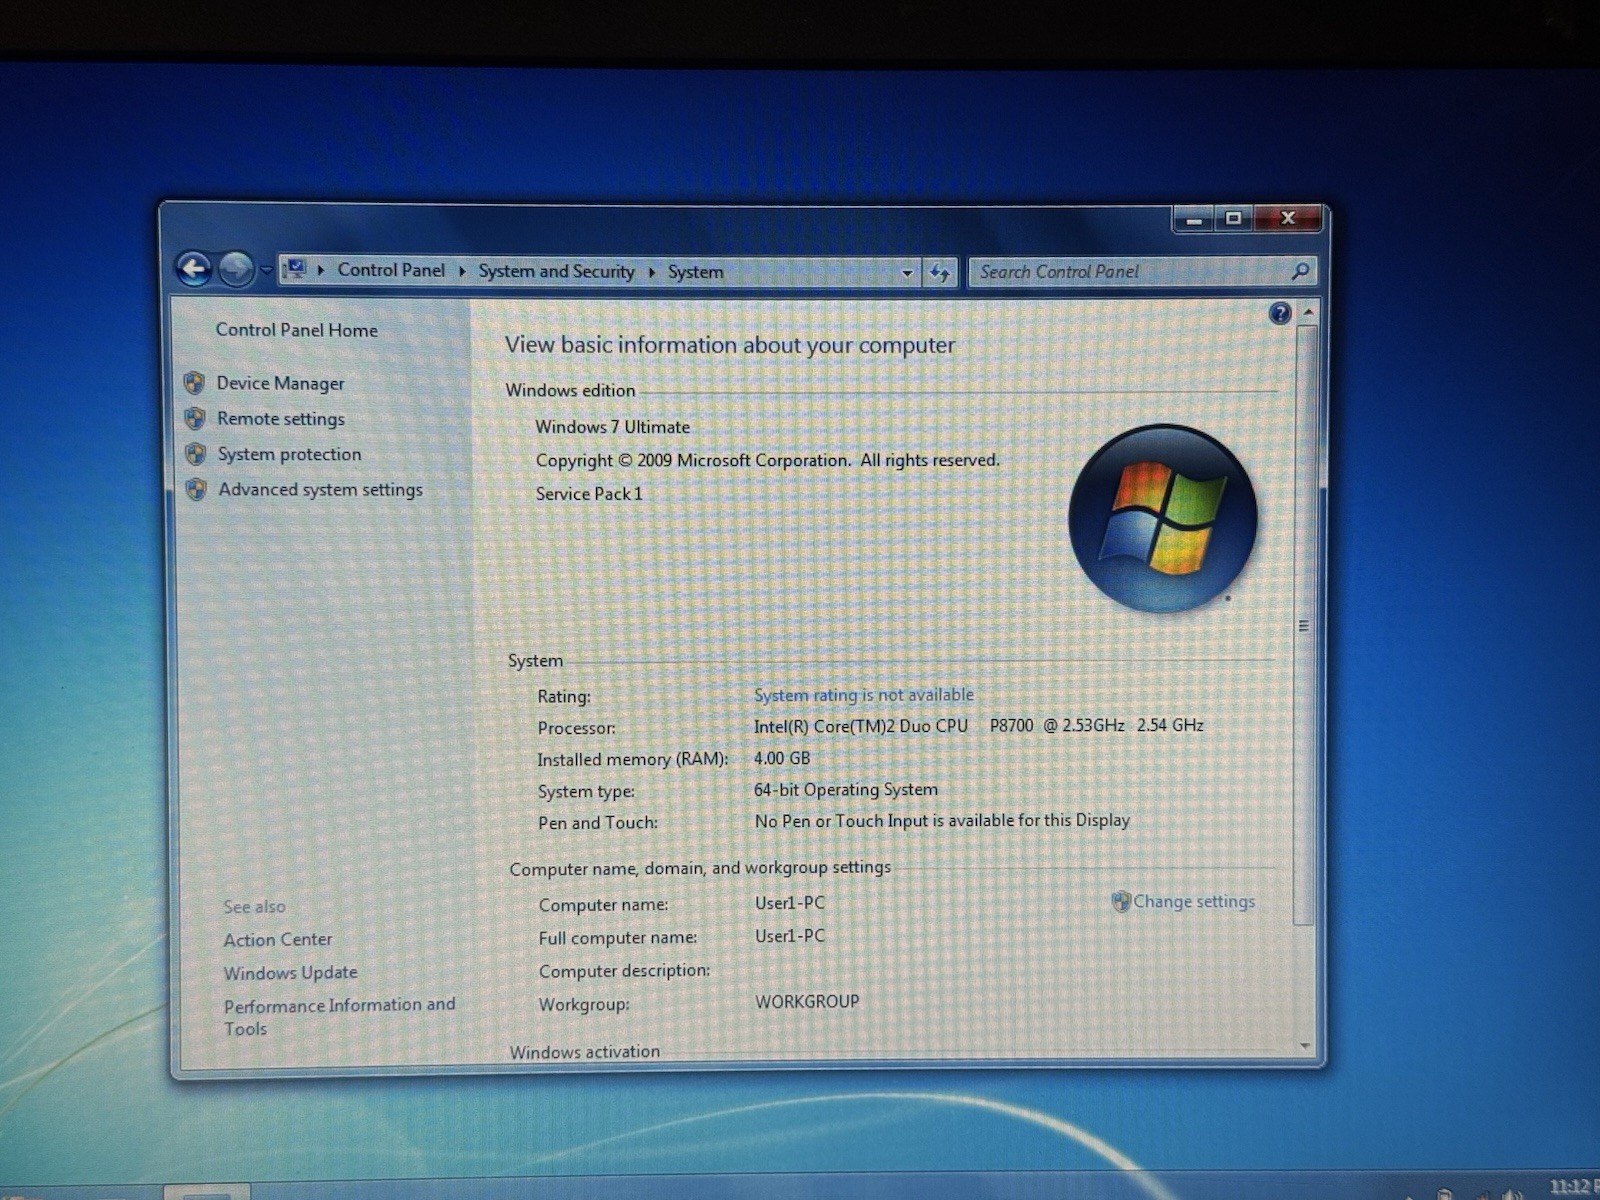Click System rating is not available link
The height and width of the screenshot is (1200, 1600).
(864, 695)
